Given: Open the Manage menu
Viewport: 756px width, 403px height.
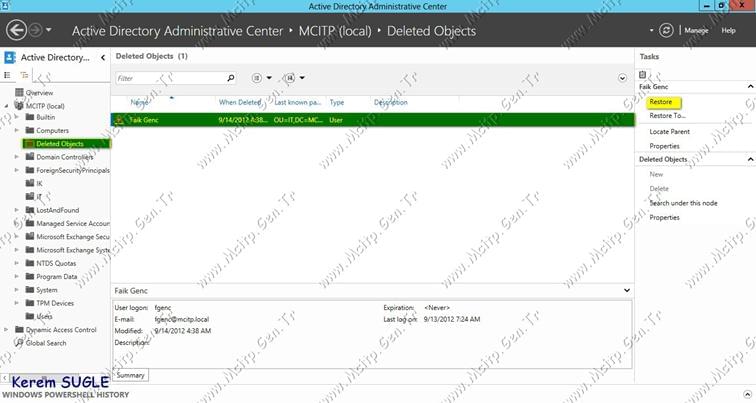Looking at the screenshot, I should tap(696, 30).
